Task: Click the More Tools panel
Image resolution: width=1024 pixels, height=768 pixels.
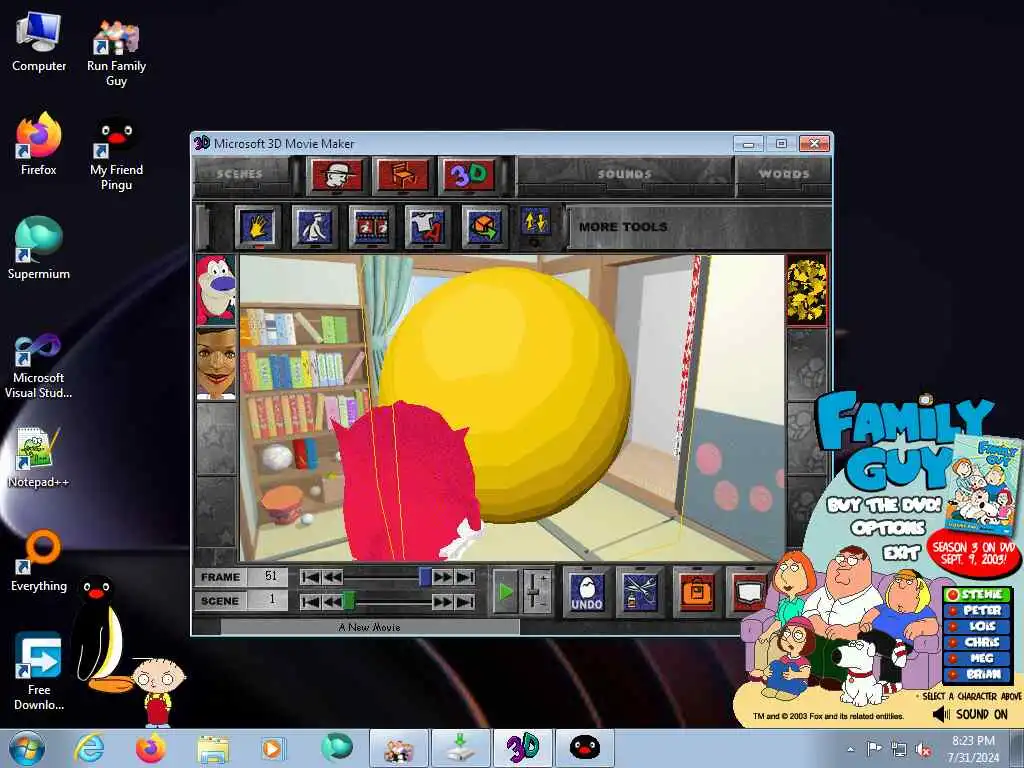Action: 697,227
